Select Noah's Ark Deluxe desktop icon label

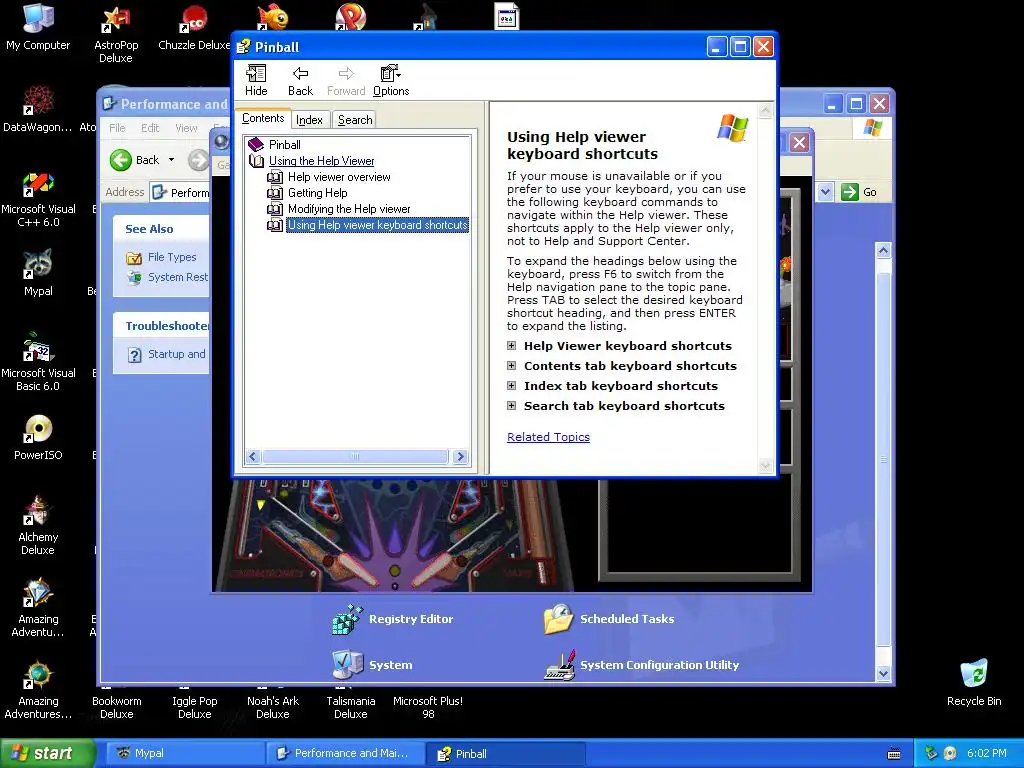273,707
